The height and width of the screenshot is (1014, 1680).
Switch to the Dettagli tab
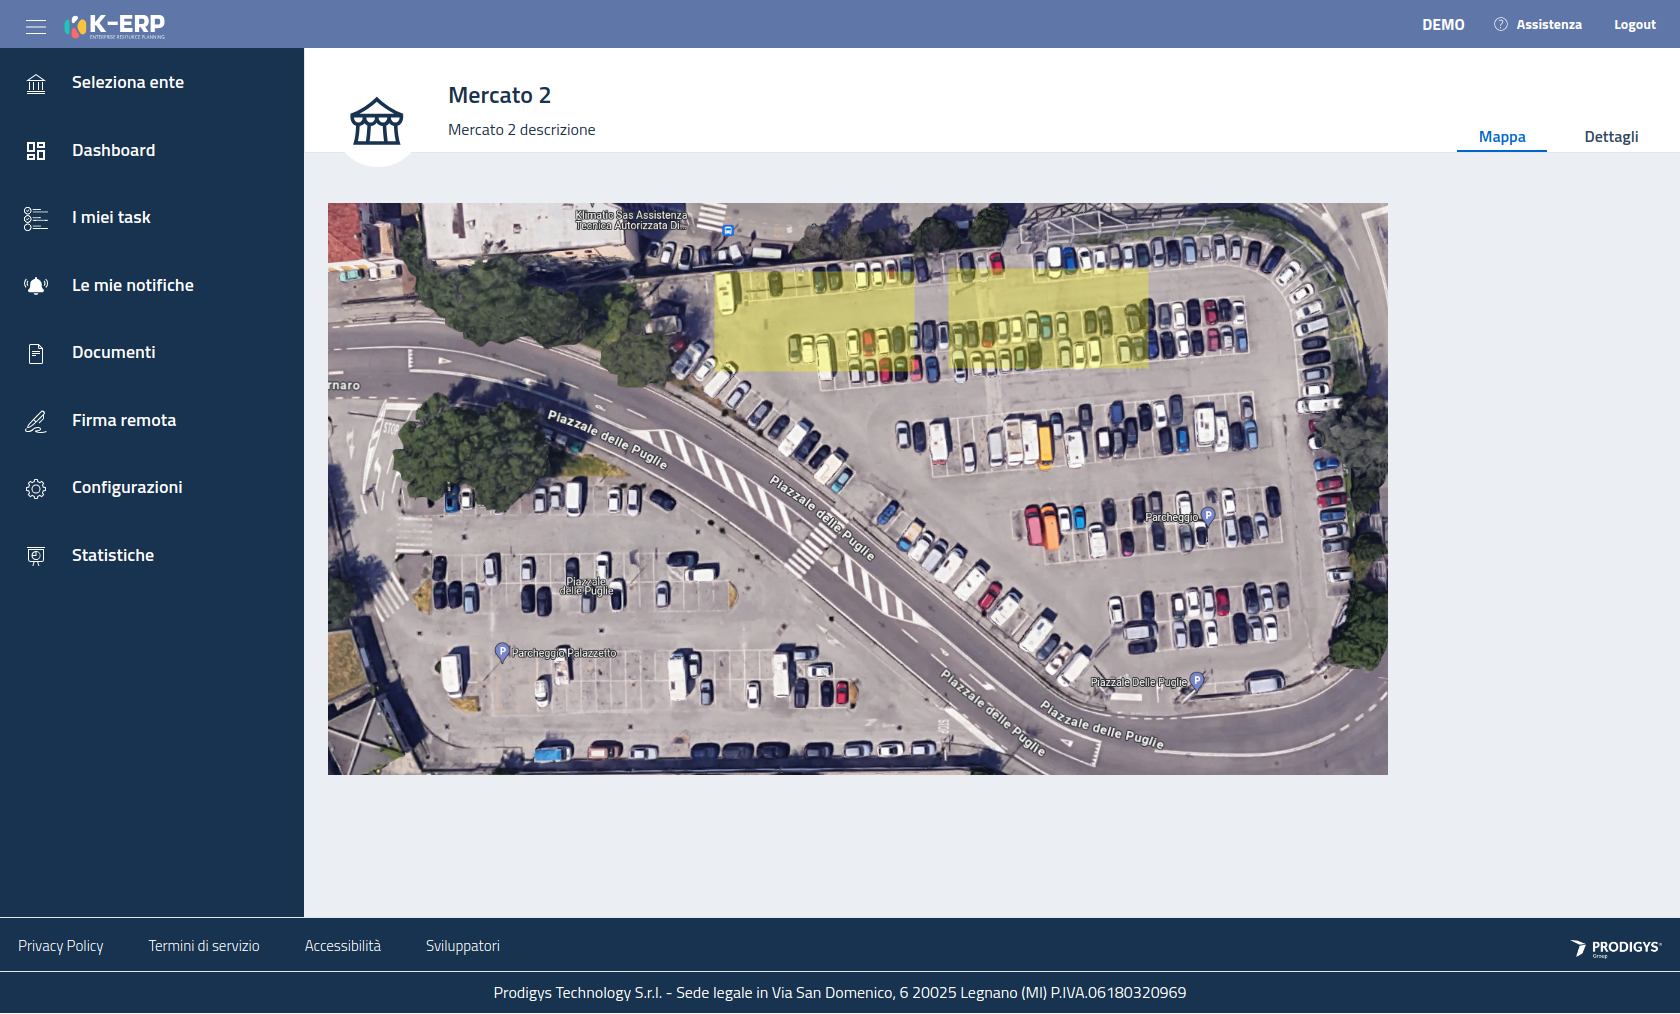click(1611, 137)
